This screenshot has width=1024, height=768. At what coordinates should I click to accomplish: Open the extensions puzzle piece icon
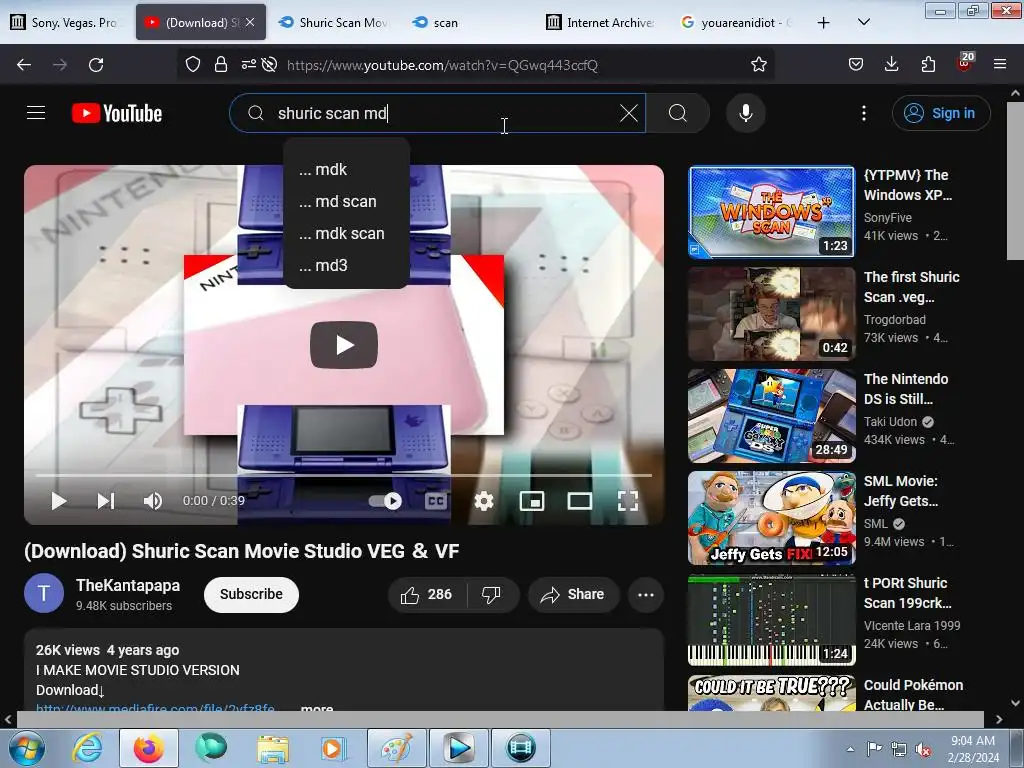click(x=928, y=65)
